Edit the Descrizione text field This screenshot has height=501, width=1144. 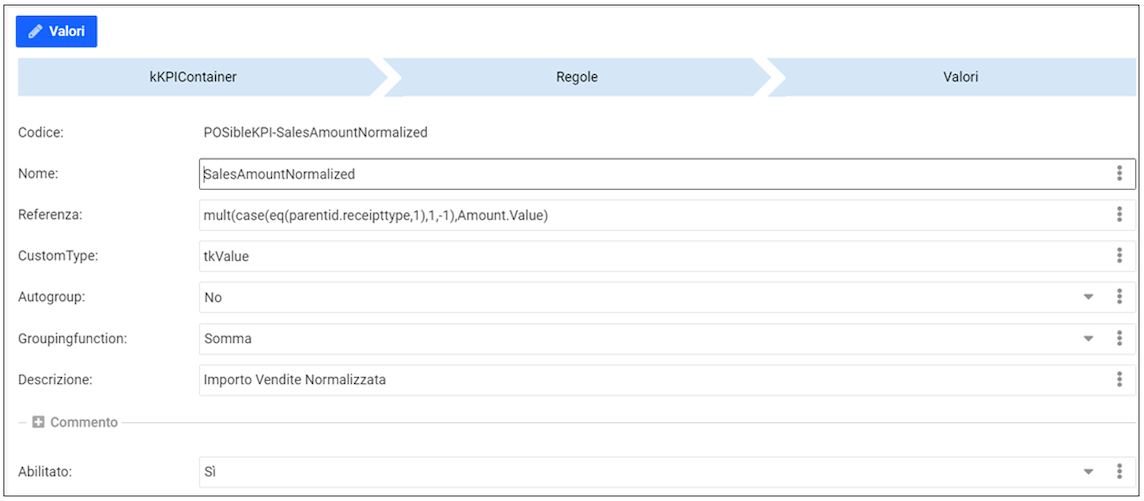tap(650, 380)
